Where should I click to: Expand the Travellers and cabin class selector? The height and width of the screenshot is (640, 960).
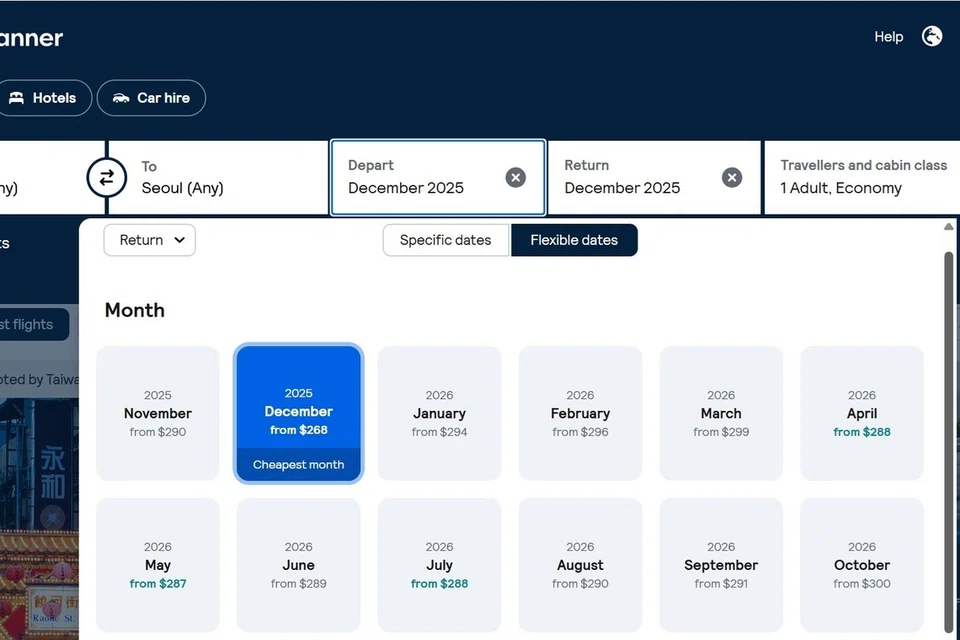pos(862,177)
